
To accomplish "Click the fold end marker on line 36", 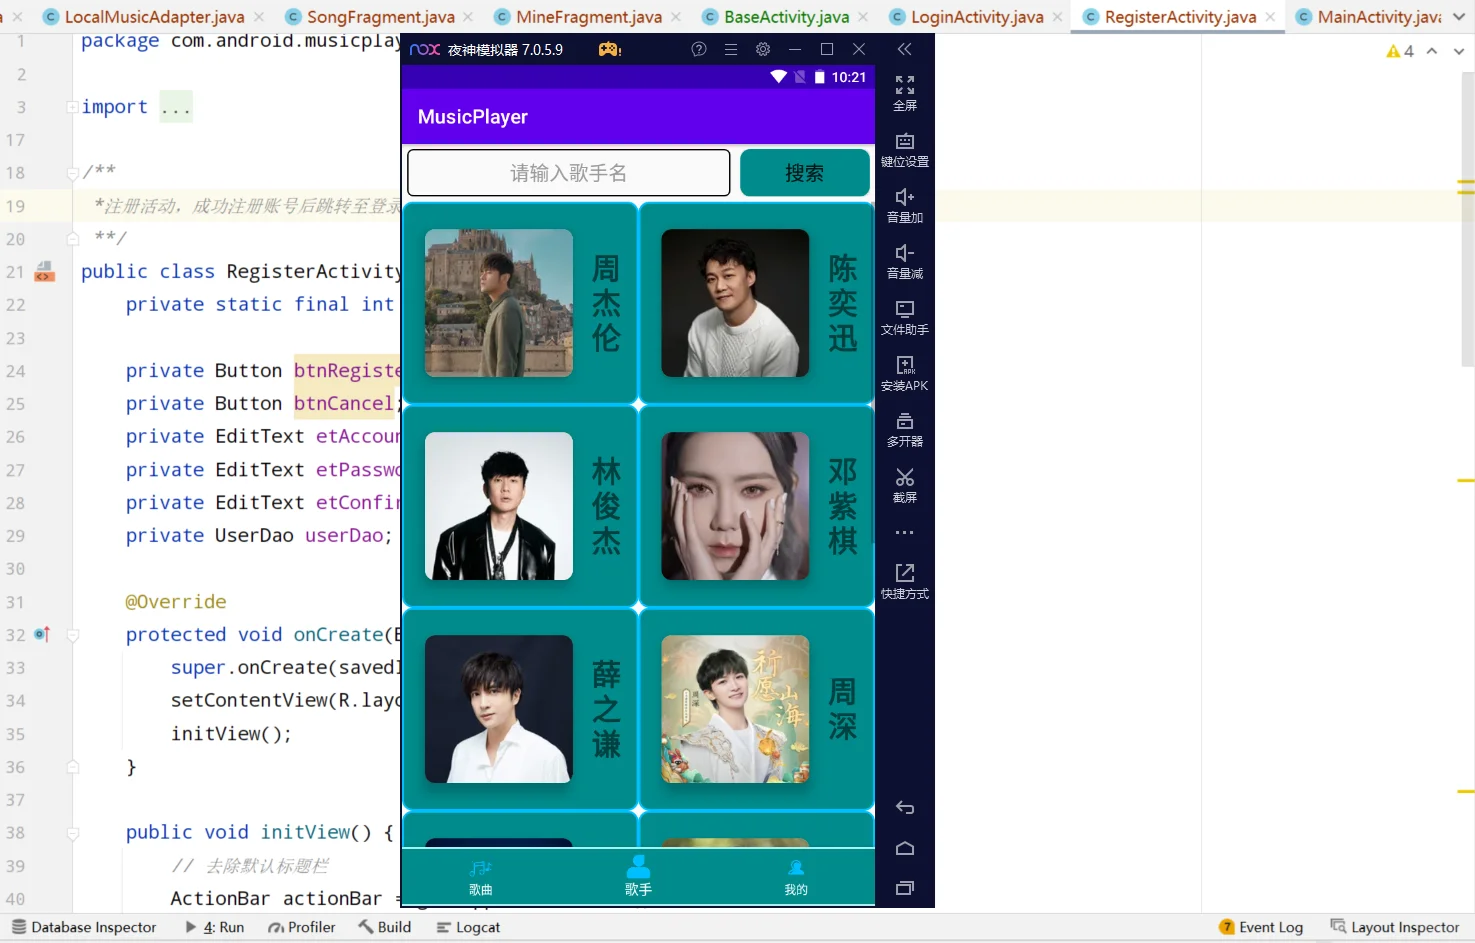I will pos(73,767).
